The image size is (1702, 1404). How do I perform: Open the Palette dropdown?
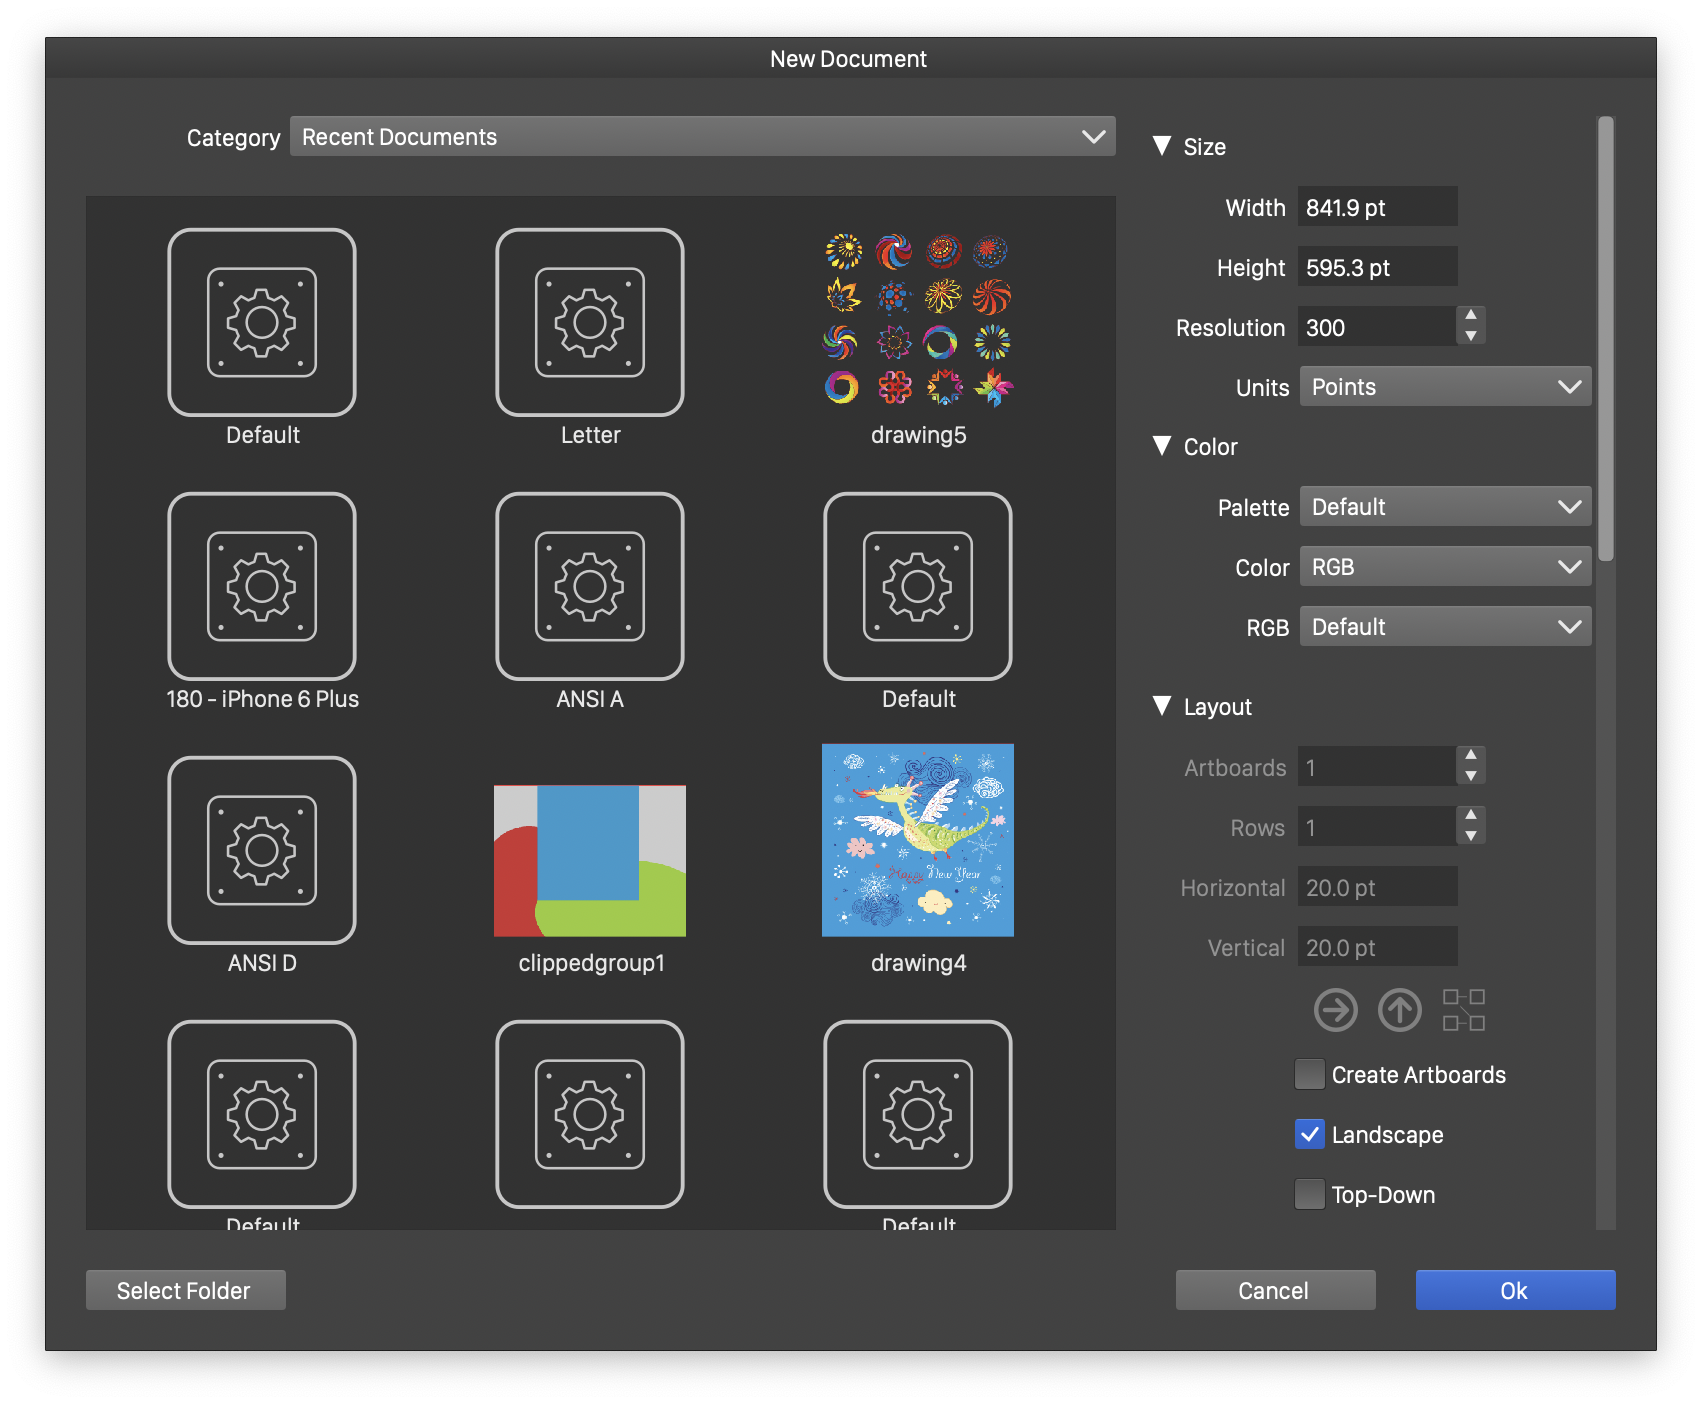tap(1444, 507)
